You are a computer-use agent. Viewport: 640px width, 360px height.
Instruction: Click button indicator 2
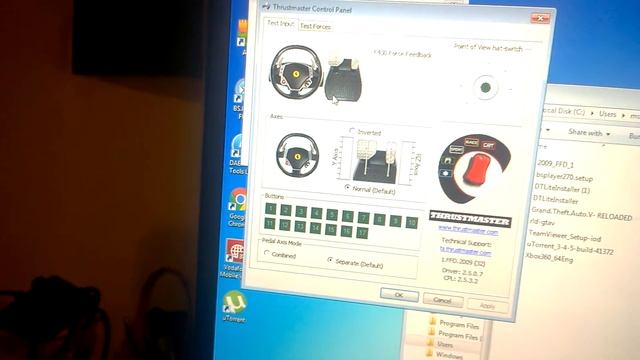(x=286, y=210)
